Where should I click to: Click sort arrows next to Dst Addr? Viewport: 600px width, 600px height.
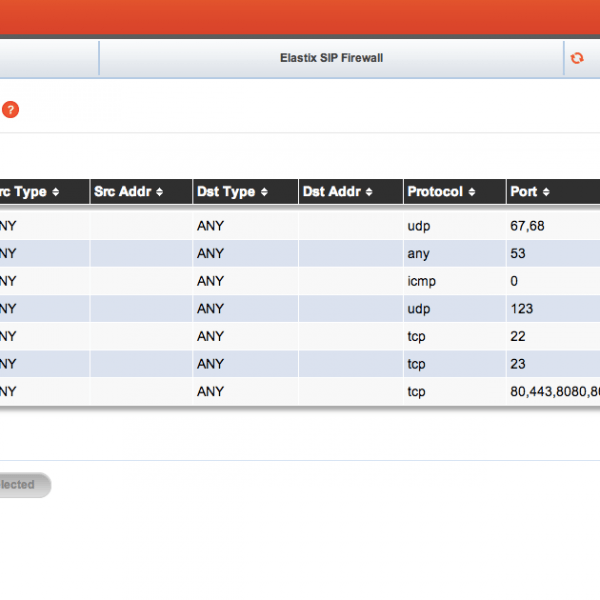click(x=369, y=192)
